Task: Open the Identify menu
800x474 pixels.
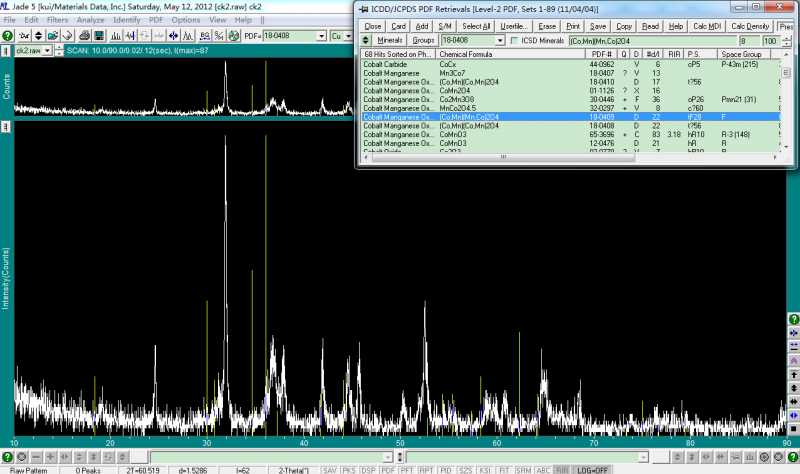Action: tap(126, 20)
